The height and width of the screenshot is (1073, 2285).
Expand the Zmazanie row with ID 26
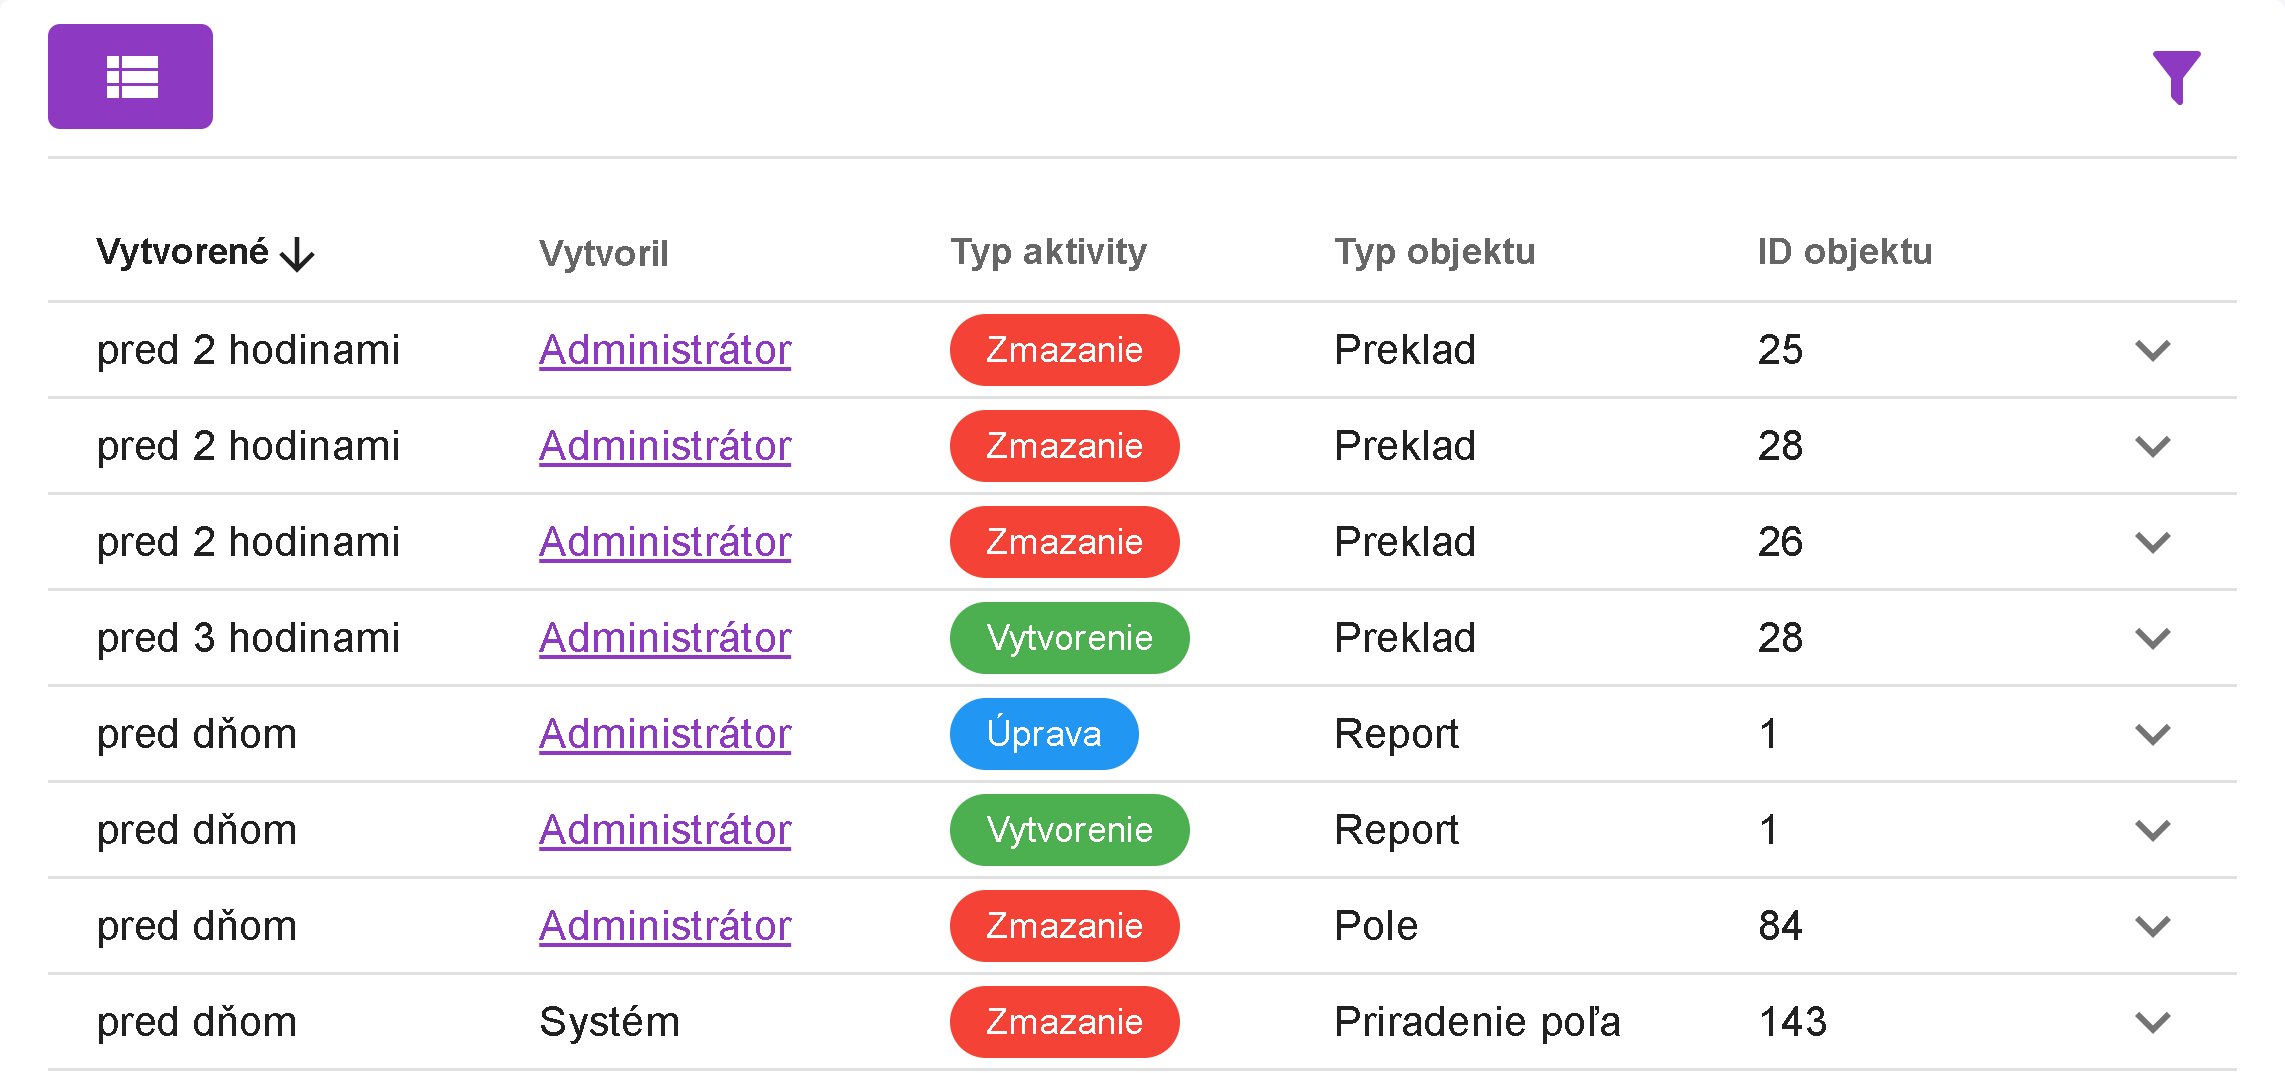click(2152, 542)
